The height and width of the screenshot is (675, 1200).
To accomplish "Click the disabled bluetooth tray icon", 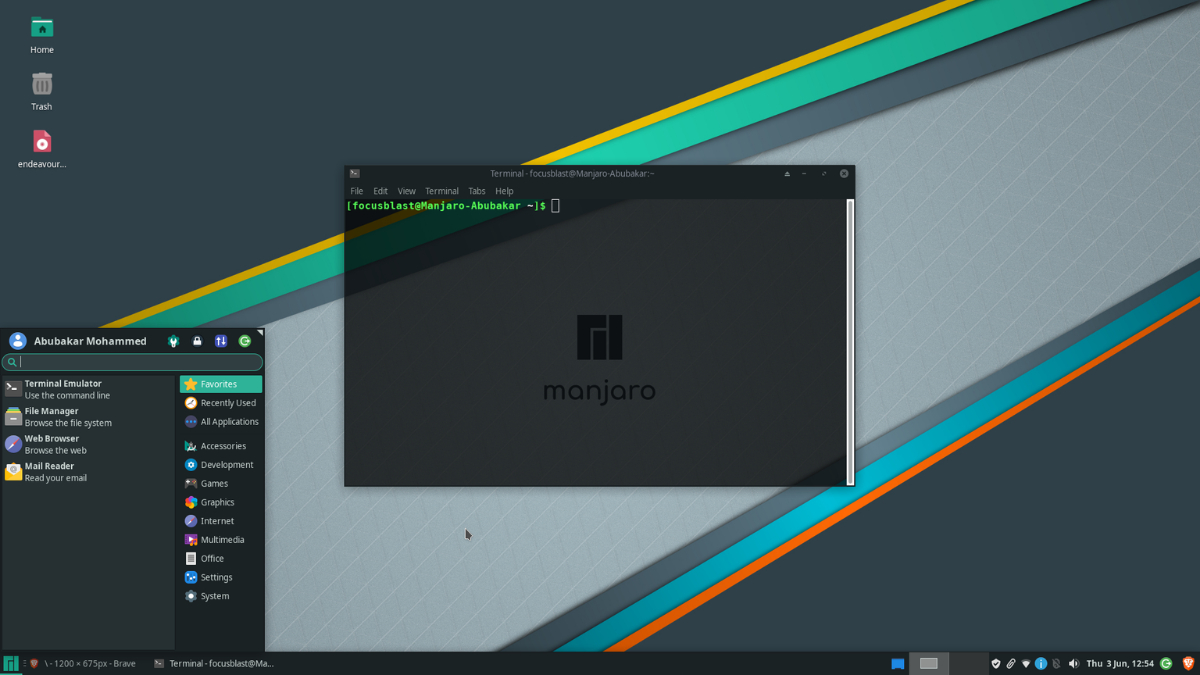I will coord(1056,663).
